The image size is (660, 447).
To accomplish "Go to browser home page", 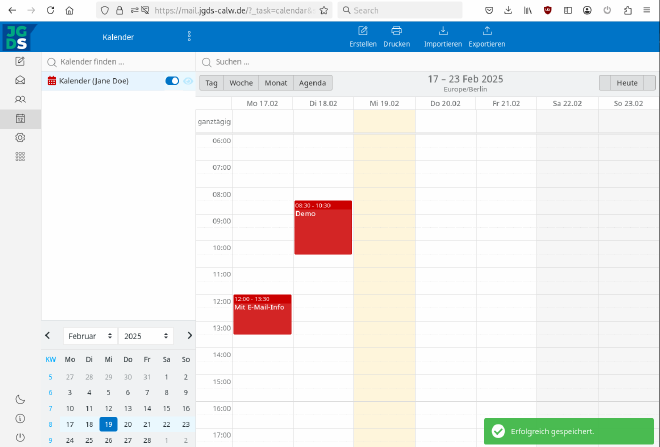I will 69,10.
